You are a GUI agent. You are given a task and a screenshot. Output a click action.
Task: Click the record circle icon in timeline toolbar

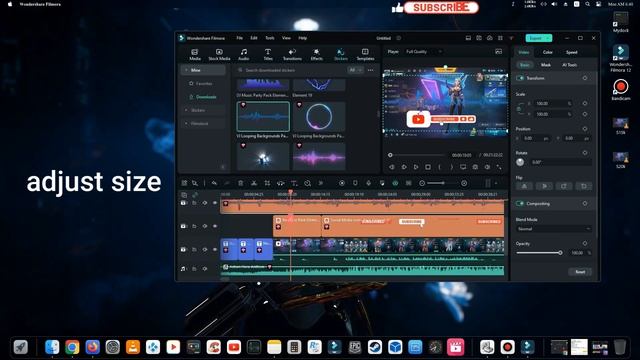342,183
